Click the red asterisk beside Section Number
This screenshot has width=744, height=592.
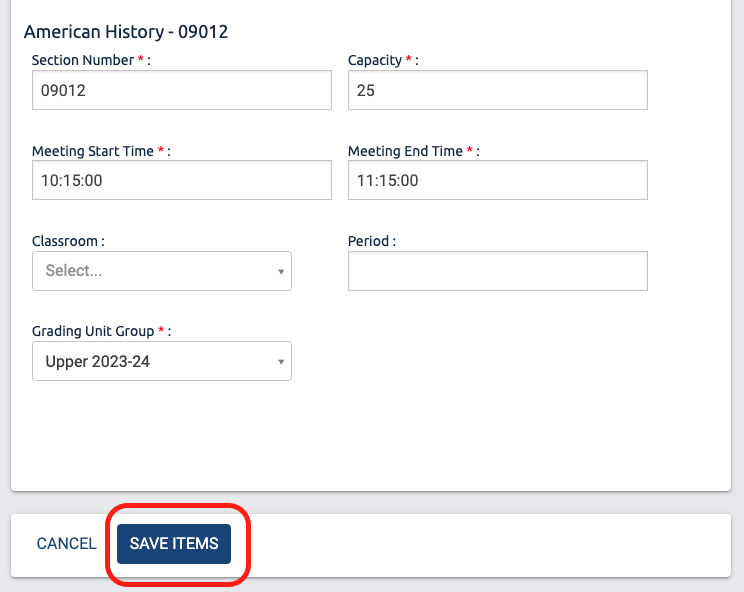[141, 60]
